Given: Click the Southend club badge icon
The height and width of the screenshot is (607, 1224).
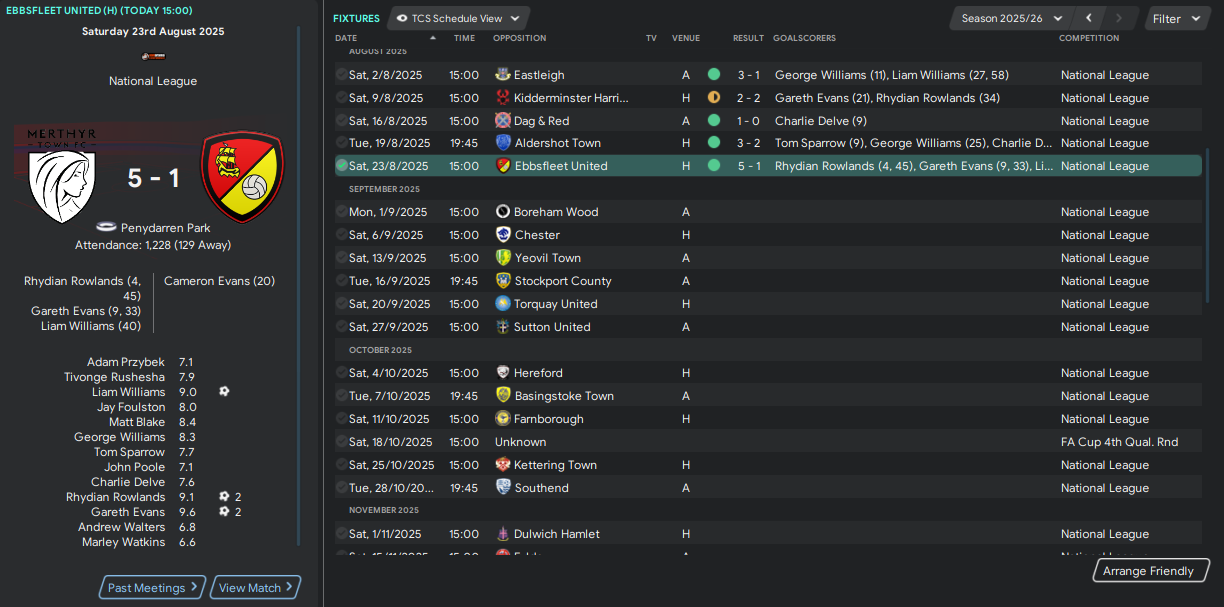Looking at the screenshot, I should click(503, 488).
